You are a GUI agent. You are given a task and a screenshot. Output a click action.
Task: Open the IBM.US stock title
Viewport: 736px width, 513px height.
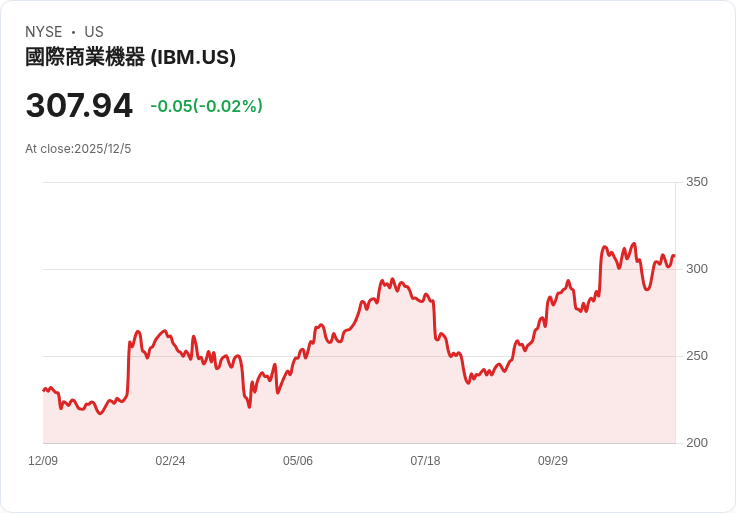(x=193, y=57)
